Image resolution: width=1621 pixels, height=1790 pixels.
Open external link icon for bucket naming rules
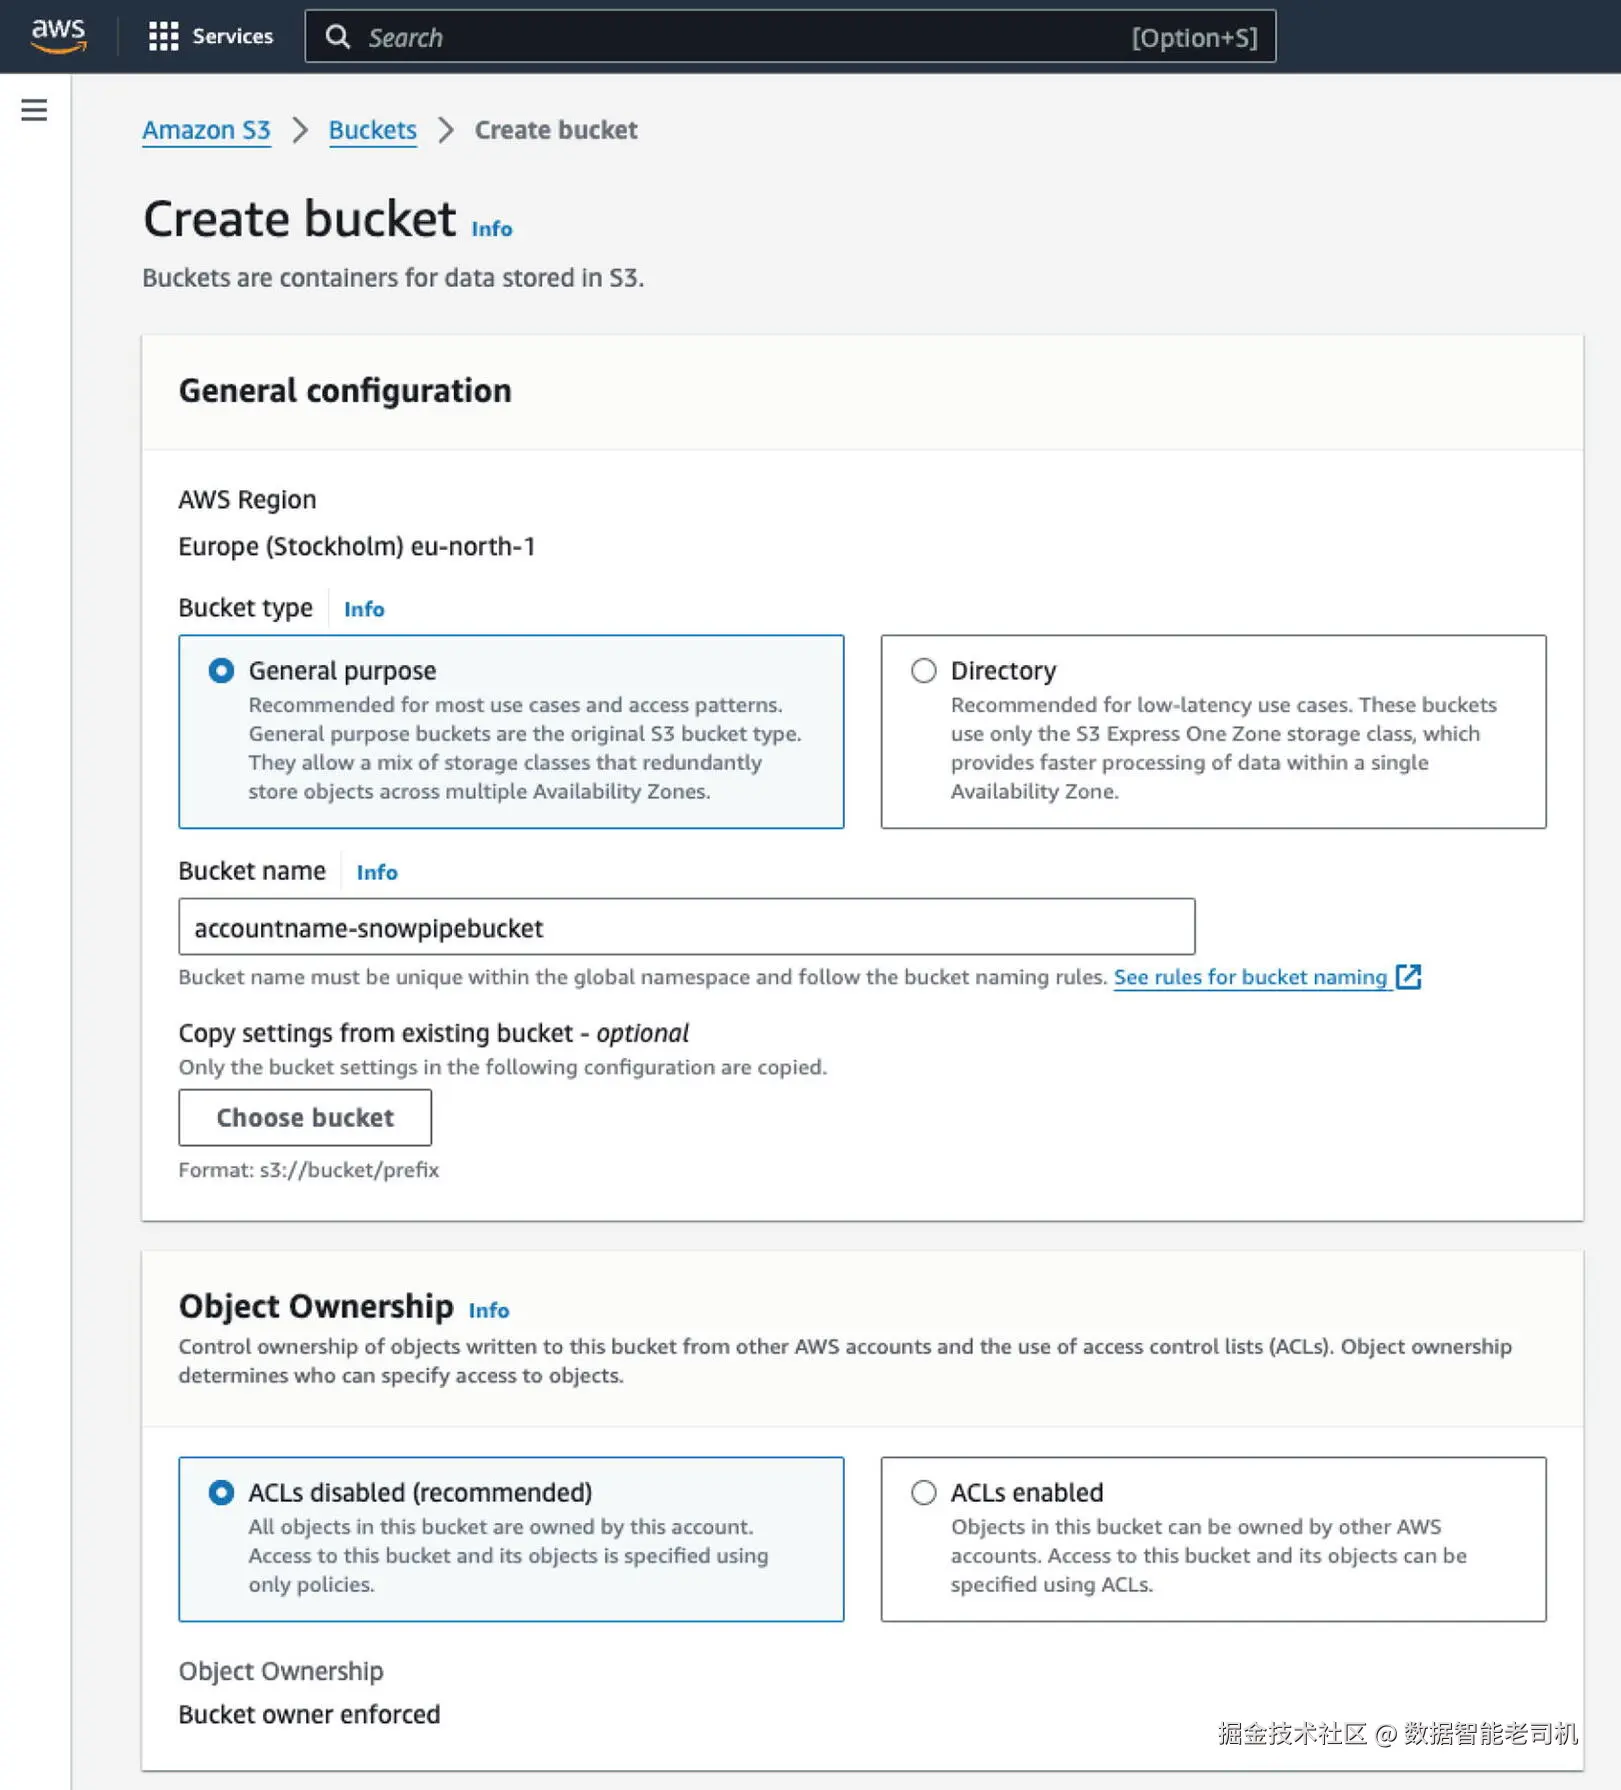tap(1408, 977)
